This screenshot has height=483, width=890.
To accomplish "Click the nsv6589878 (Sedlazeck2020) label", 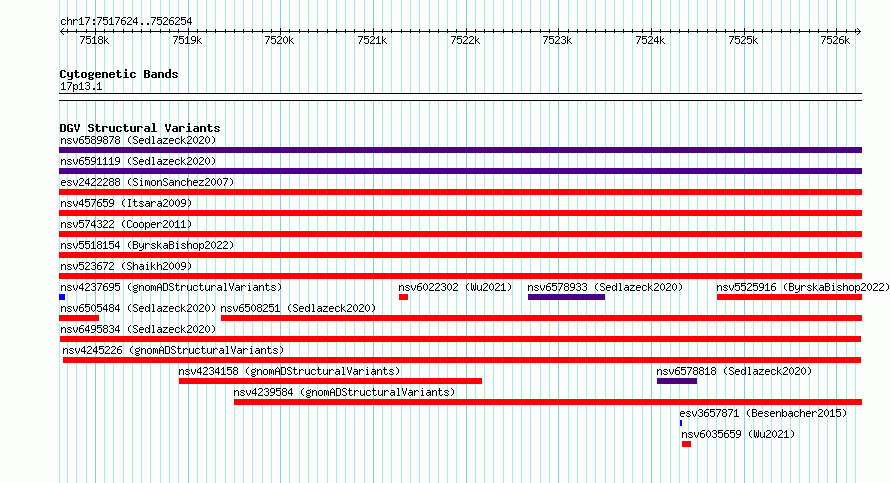I will click(138, 140).
